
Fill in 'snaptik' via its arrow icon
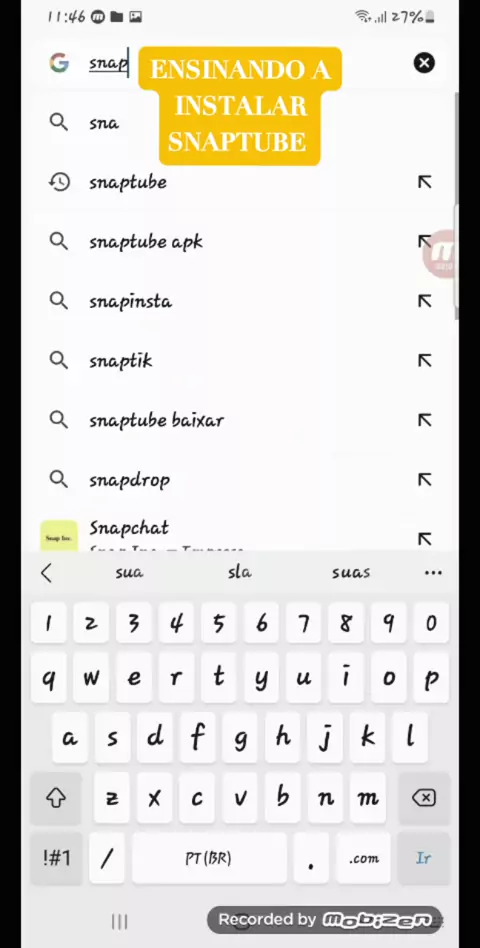point(424,360)
